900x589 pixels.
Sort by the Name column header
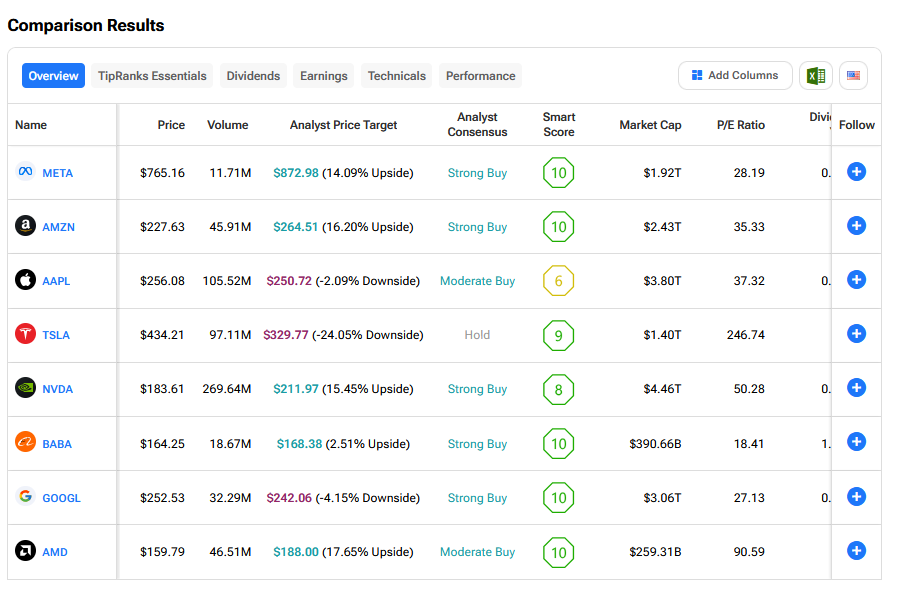31,125
